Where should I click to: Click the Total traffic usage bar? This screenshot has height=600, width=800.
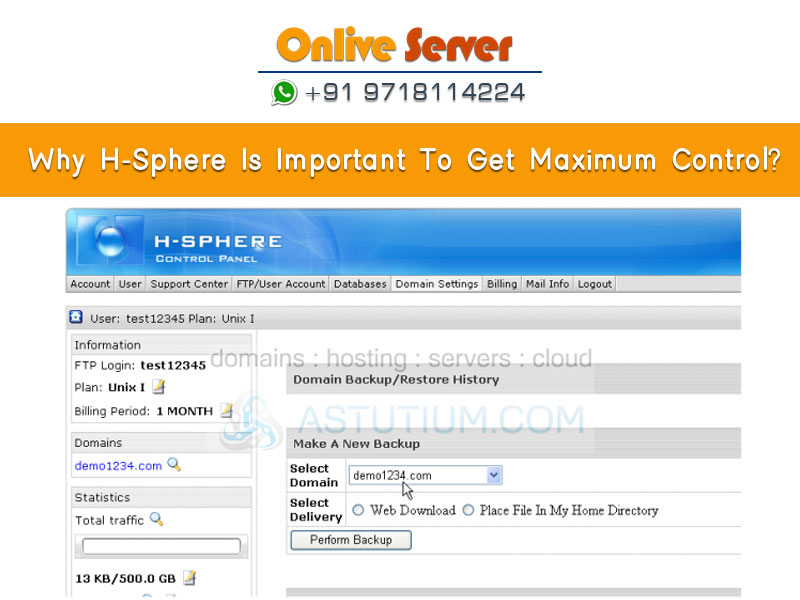click(161, 546)
